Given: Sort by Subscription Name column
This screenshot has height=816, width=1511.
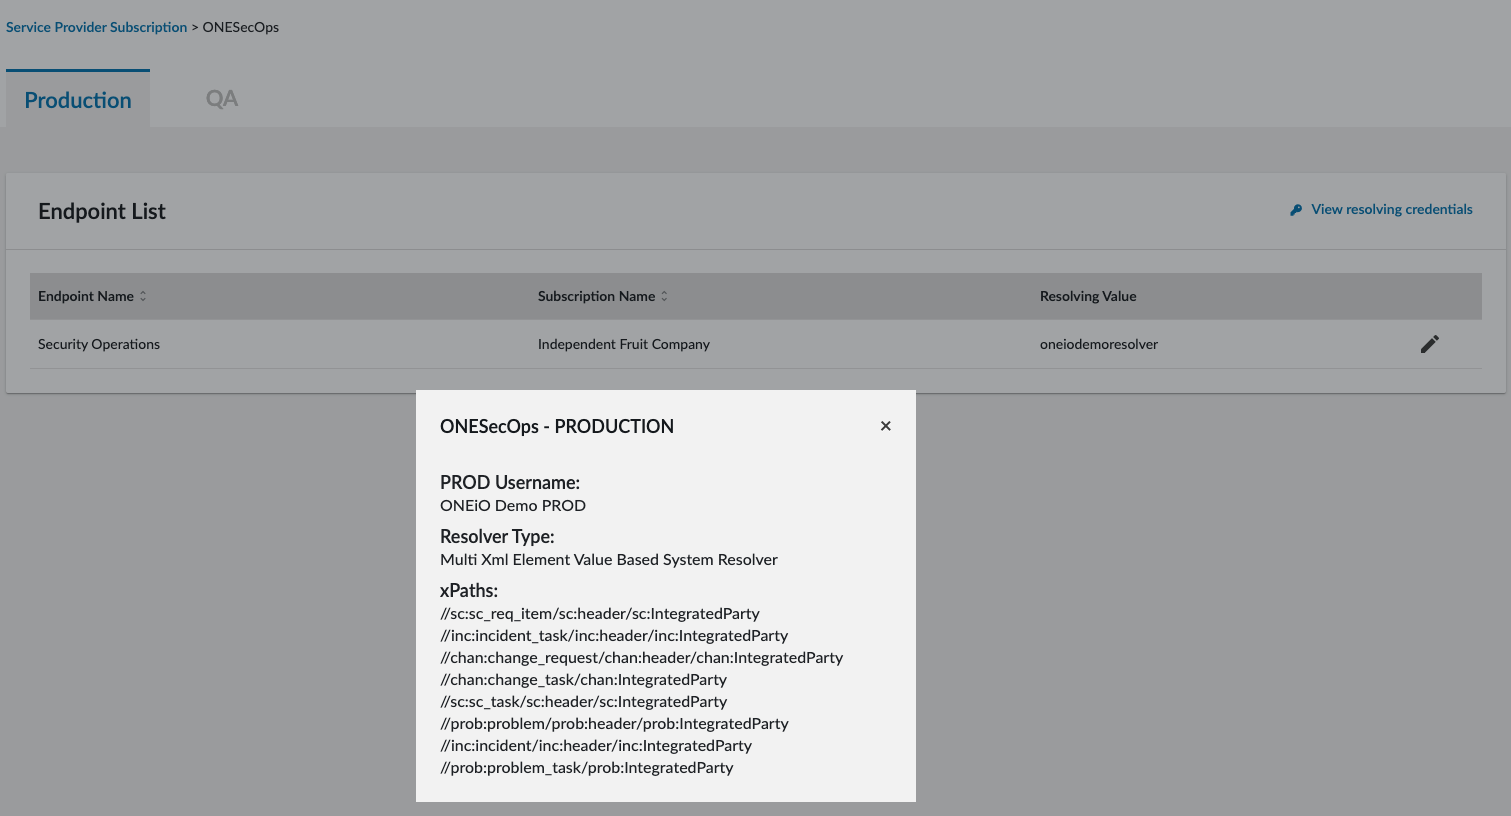Looking at the screenshot, I should [x=603, y=296].
